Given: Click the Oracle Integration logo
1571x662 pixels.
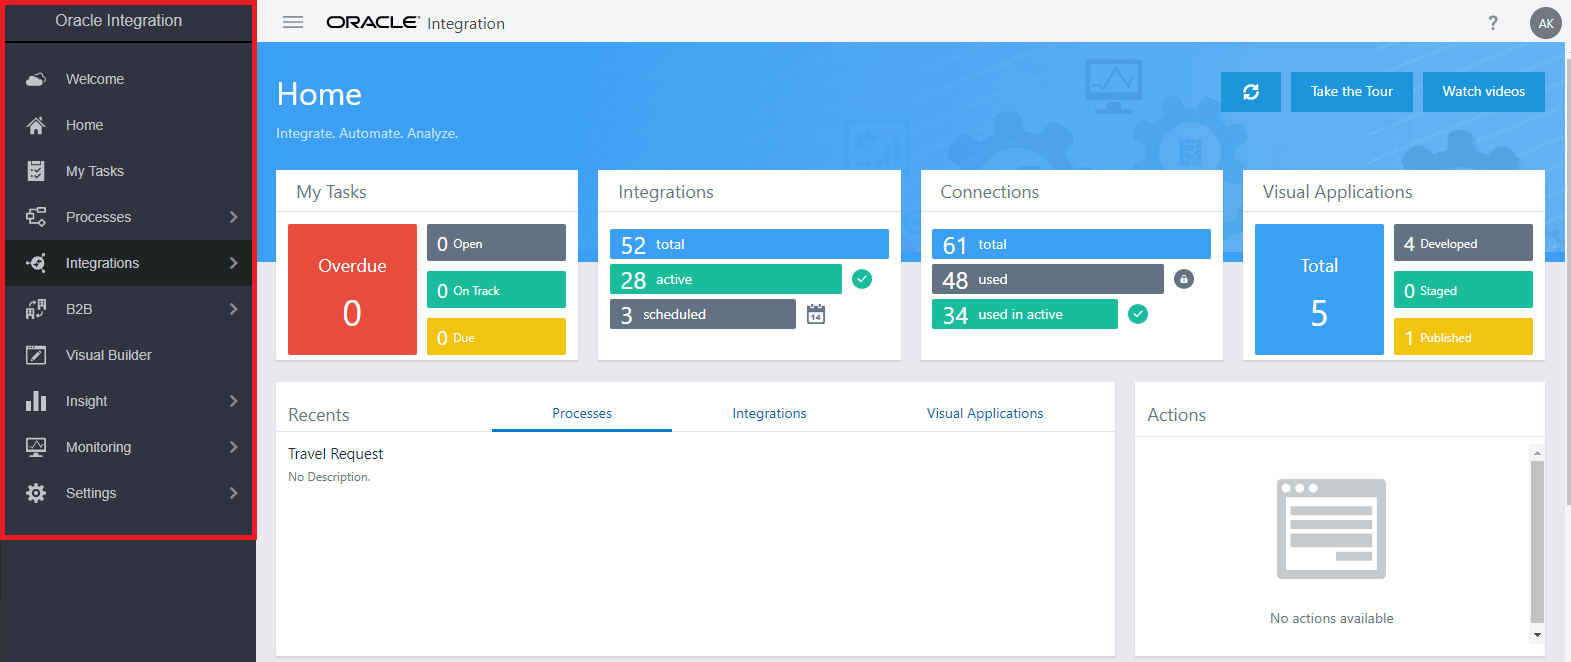Looking at the screenshot, I should 415,22.
